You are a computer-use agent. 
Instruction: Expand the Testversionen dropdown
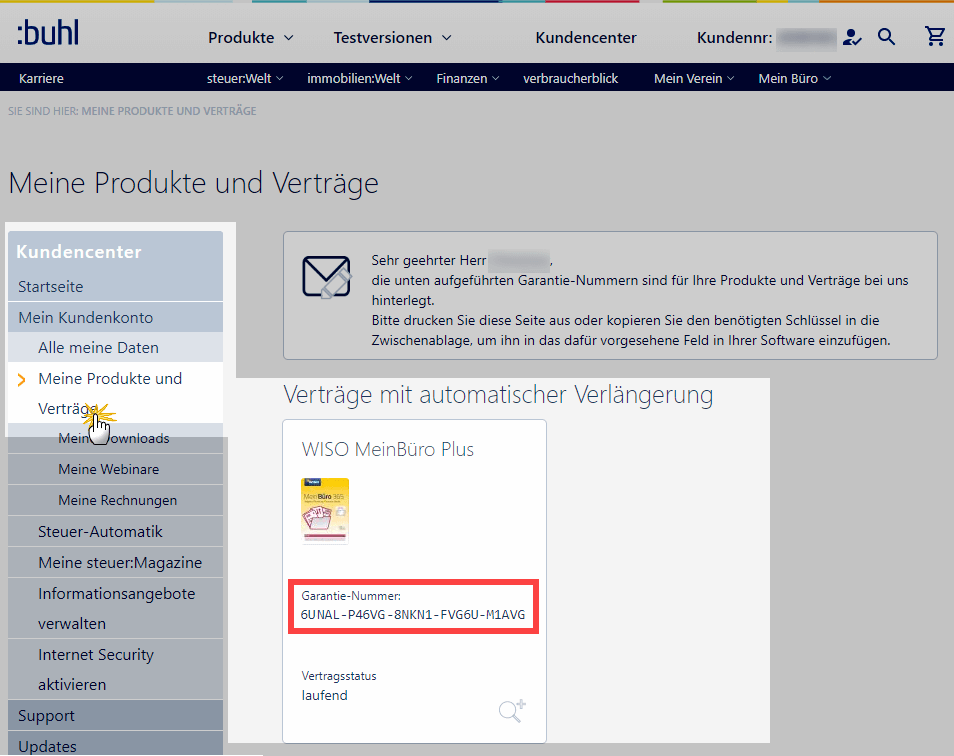(x=392, y=38)
